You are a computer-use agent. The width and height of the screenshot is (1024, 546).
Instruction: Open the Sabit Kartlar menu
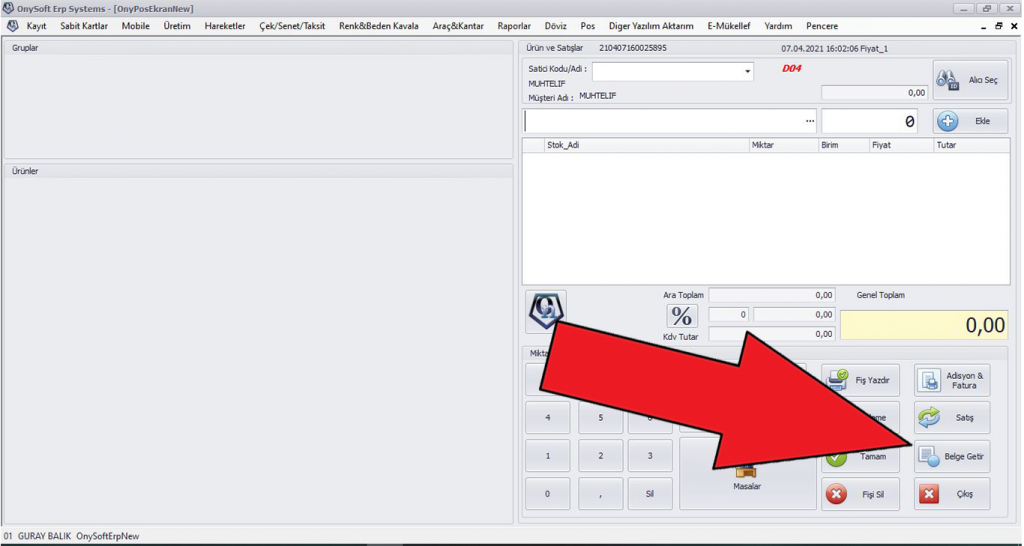pos(84,26)
